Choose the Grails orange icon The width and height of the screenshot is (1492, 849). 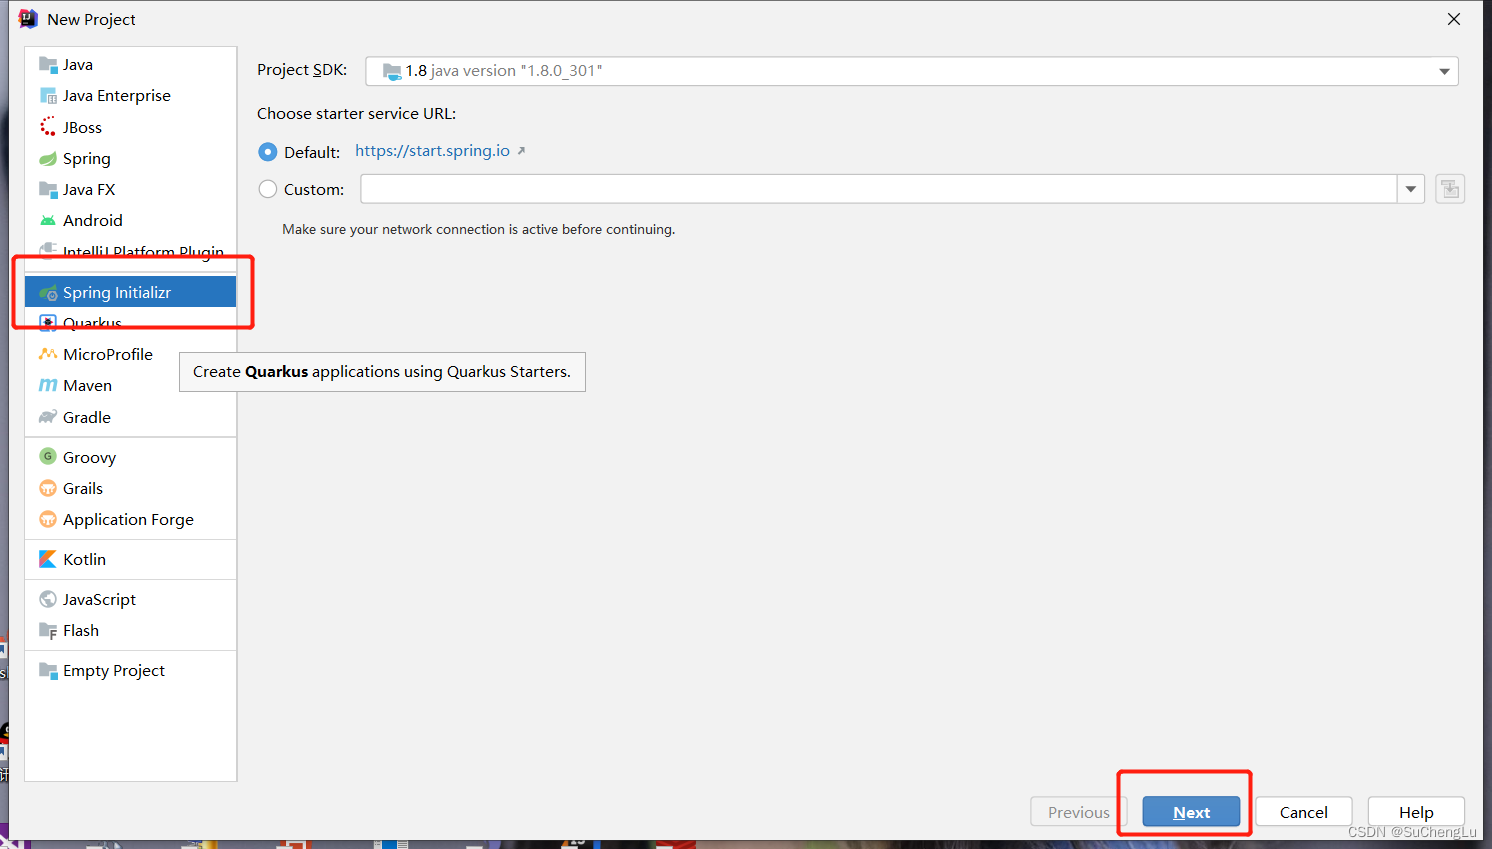click(48, 488)
